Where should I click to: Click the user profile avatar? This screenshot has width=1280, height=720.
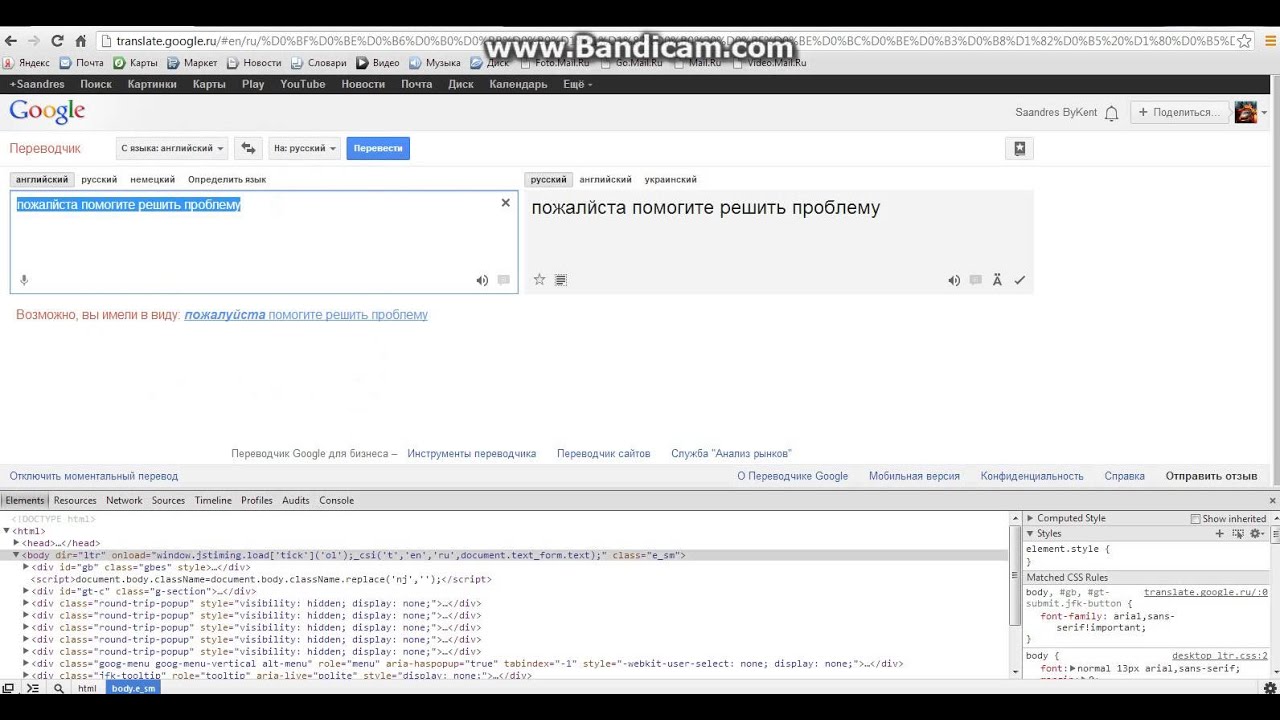click(x=1246, y=112)
